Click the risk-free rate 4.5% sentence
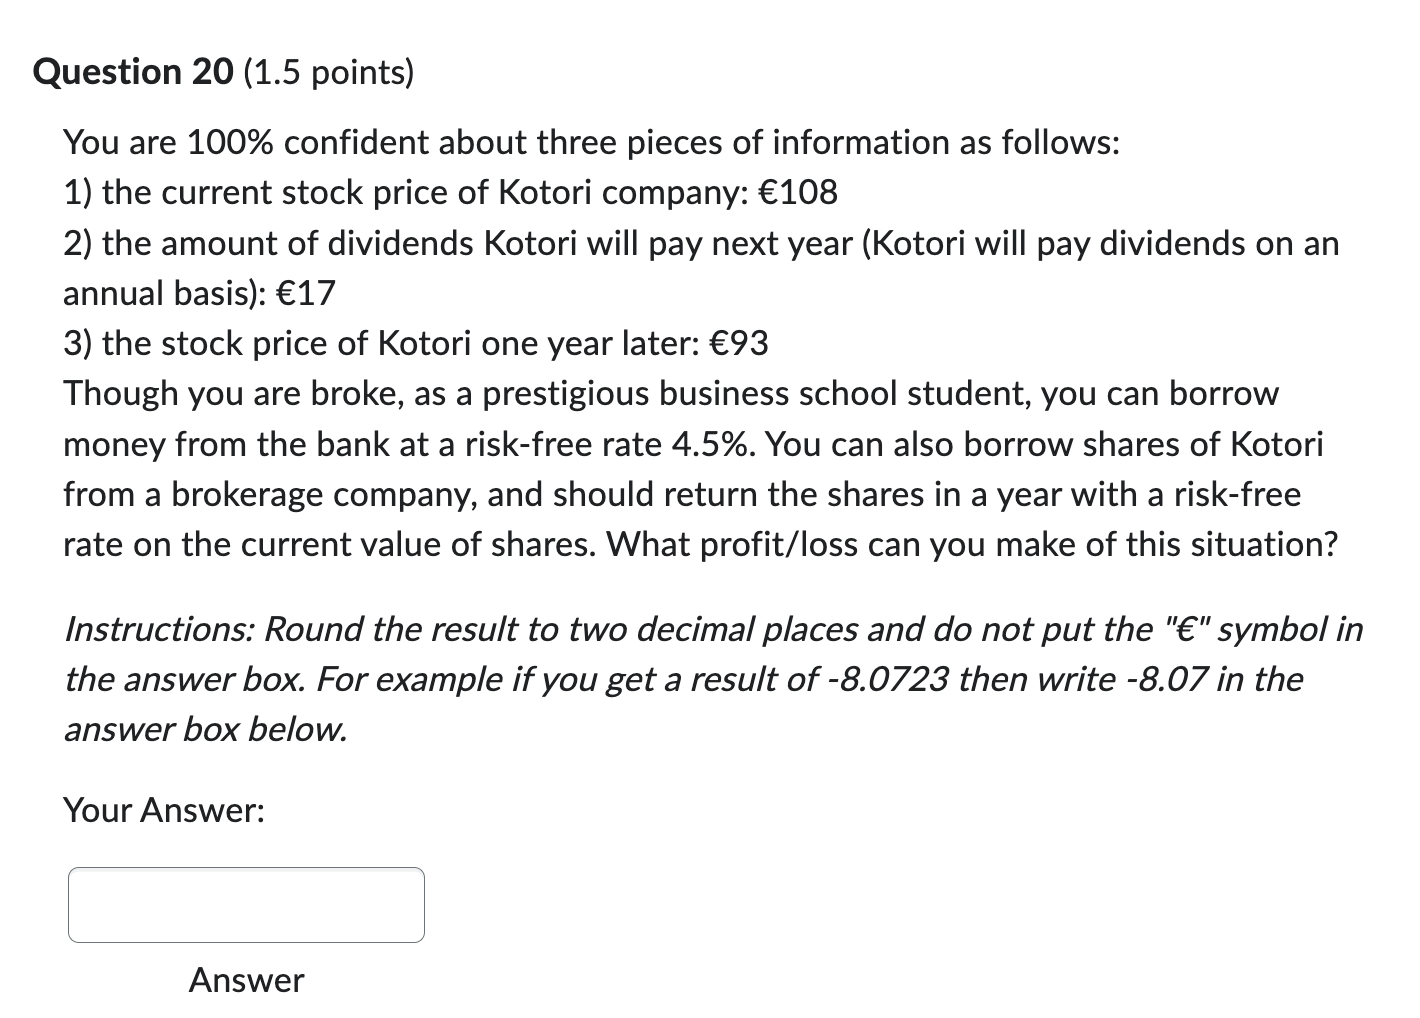The width and height of the screenshot is (1420, 1018). [x=640, y=444]
